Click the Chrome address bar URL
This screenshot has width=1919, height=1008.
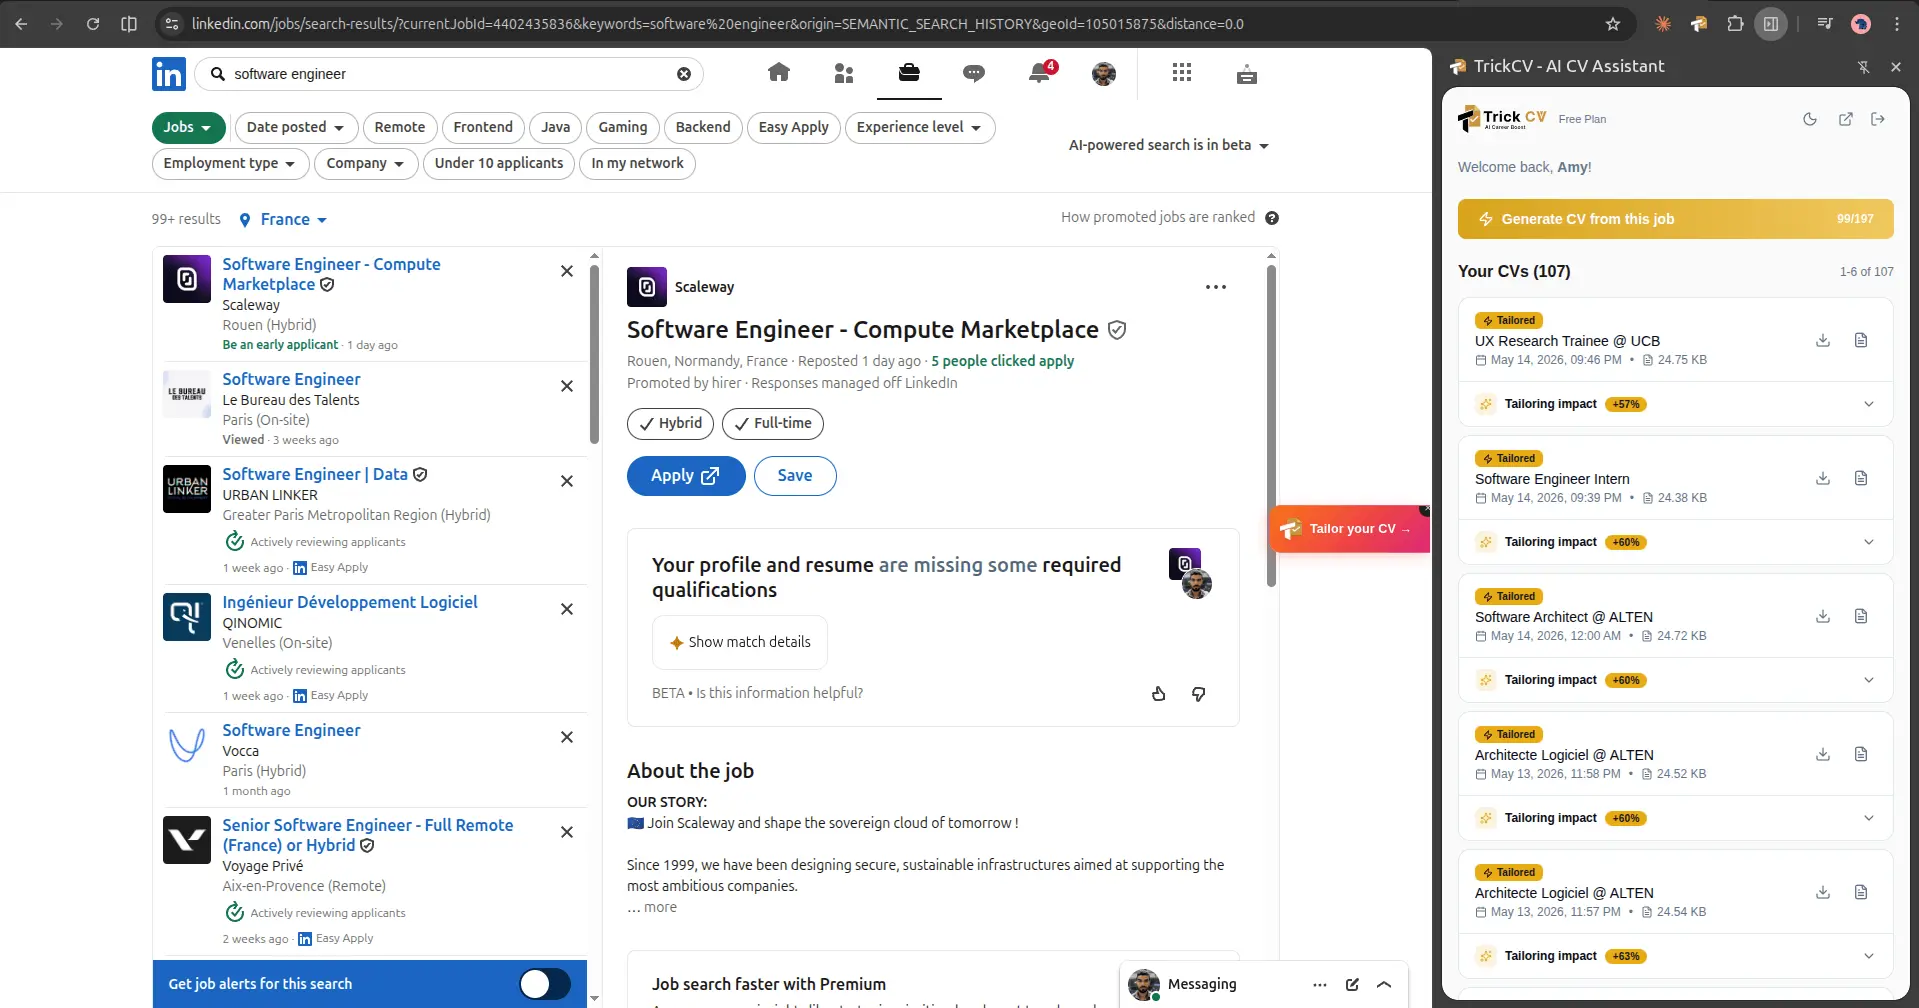717,24
